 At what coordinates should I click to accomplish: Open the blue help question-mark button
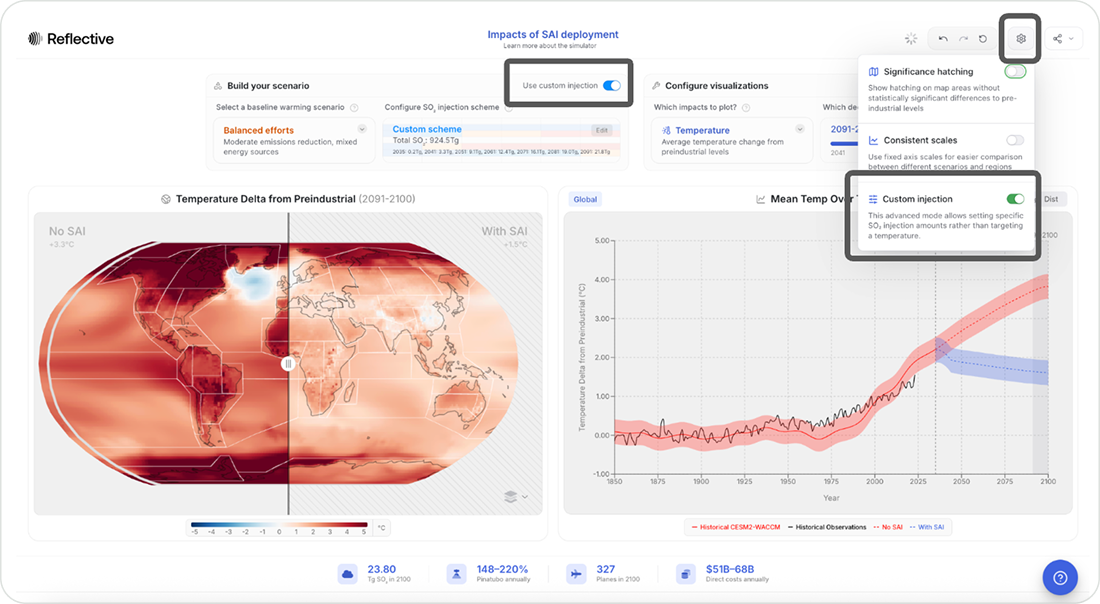pos(1060,577)
